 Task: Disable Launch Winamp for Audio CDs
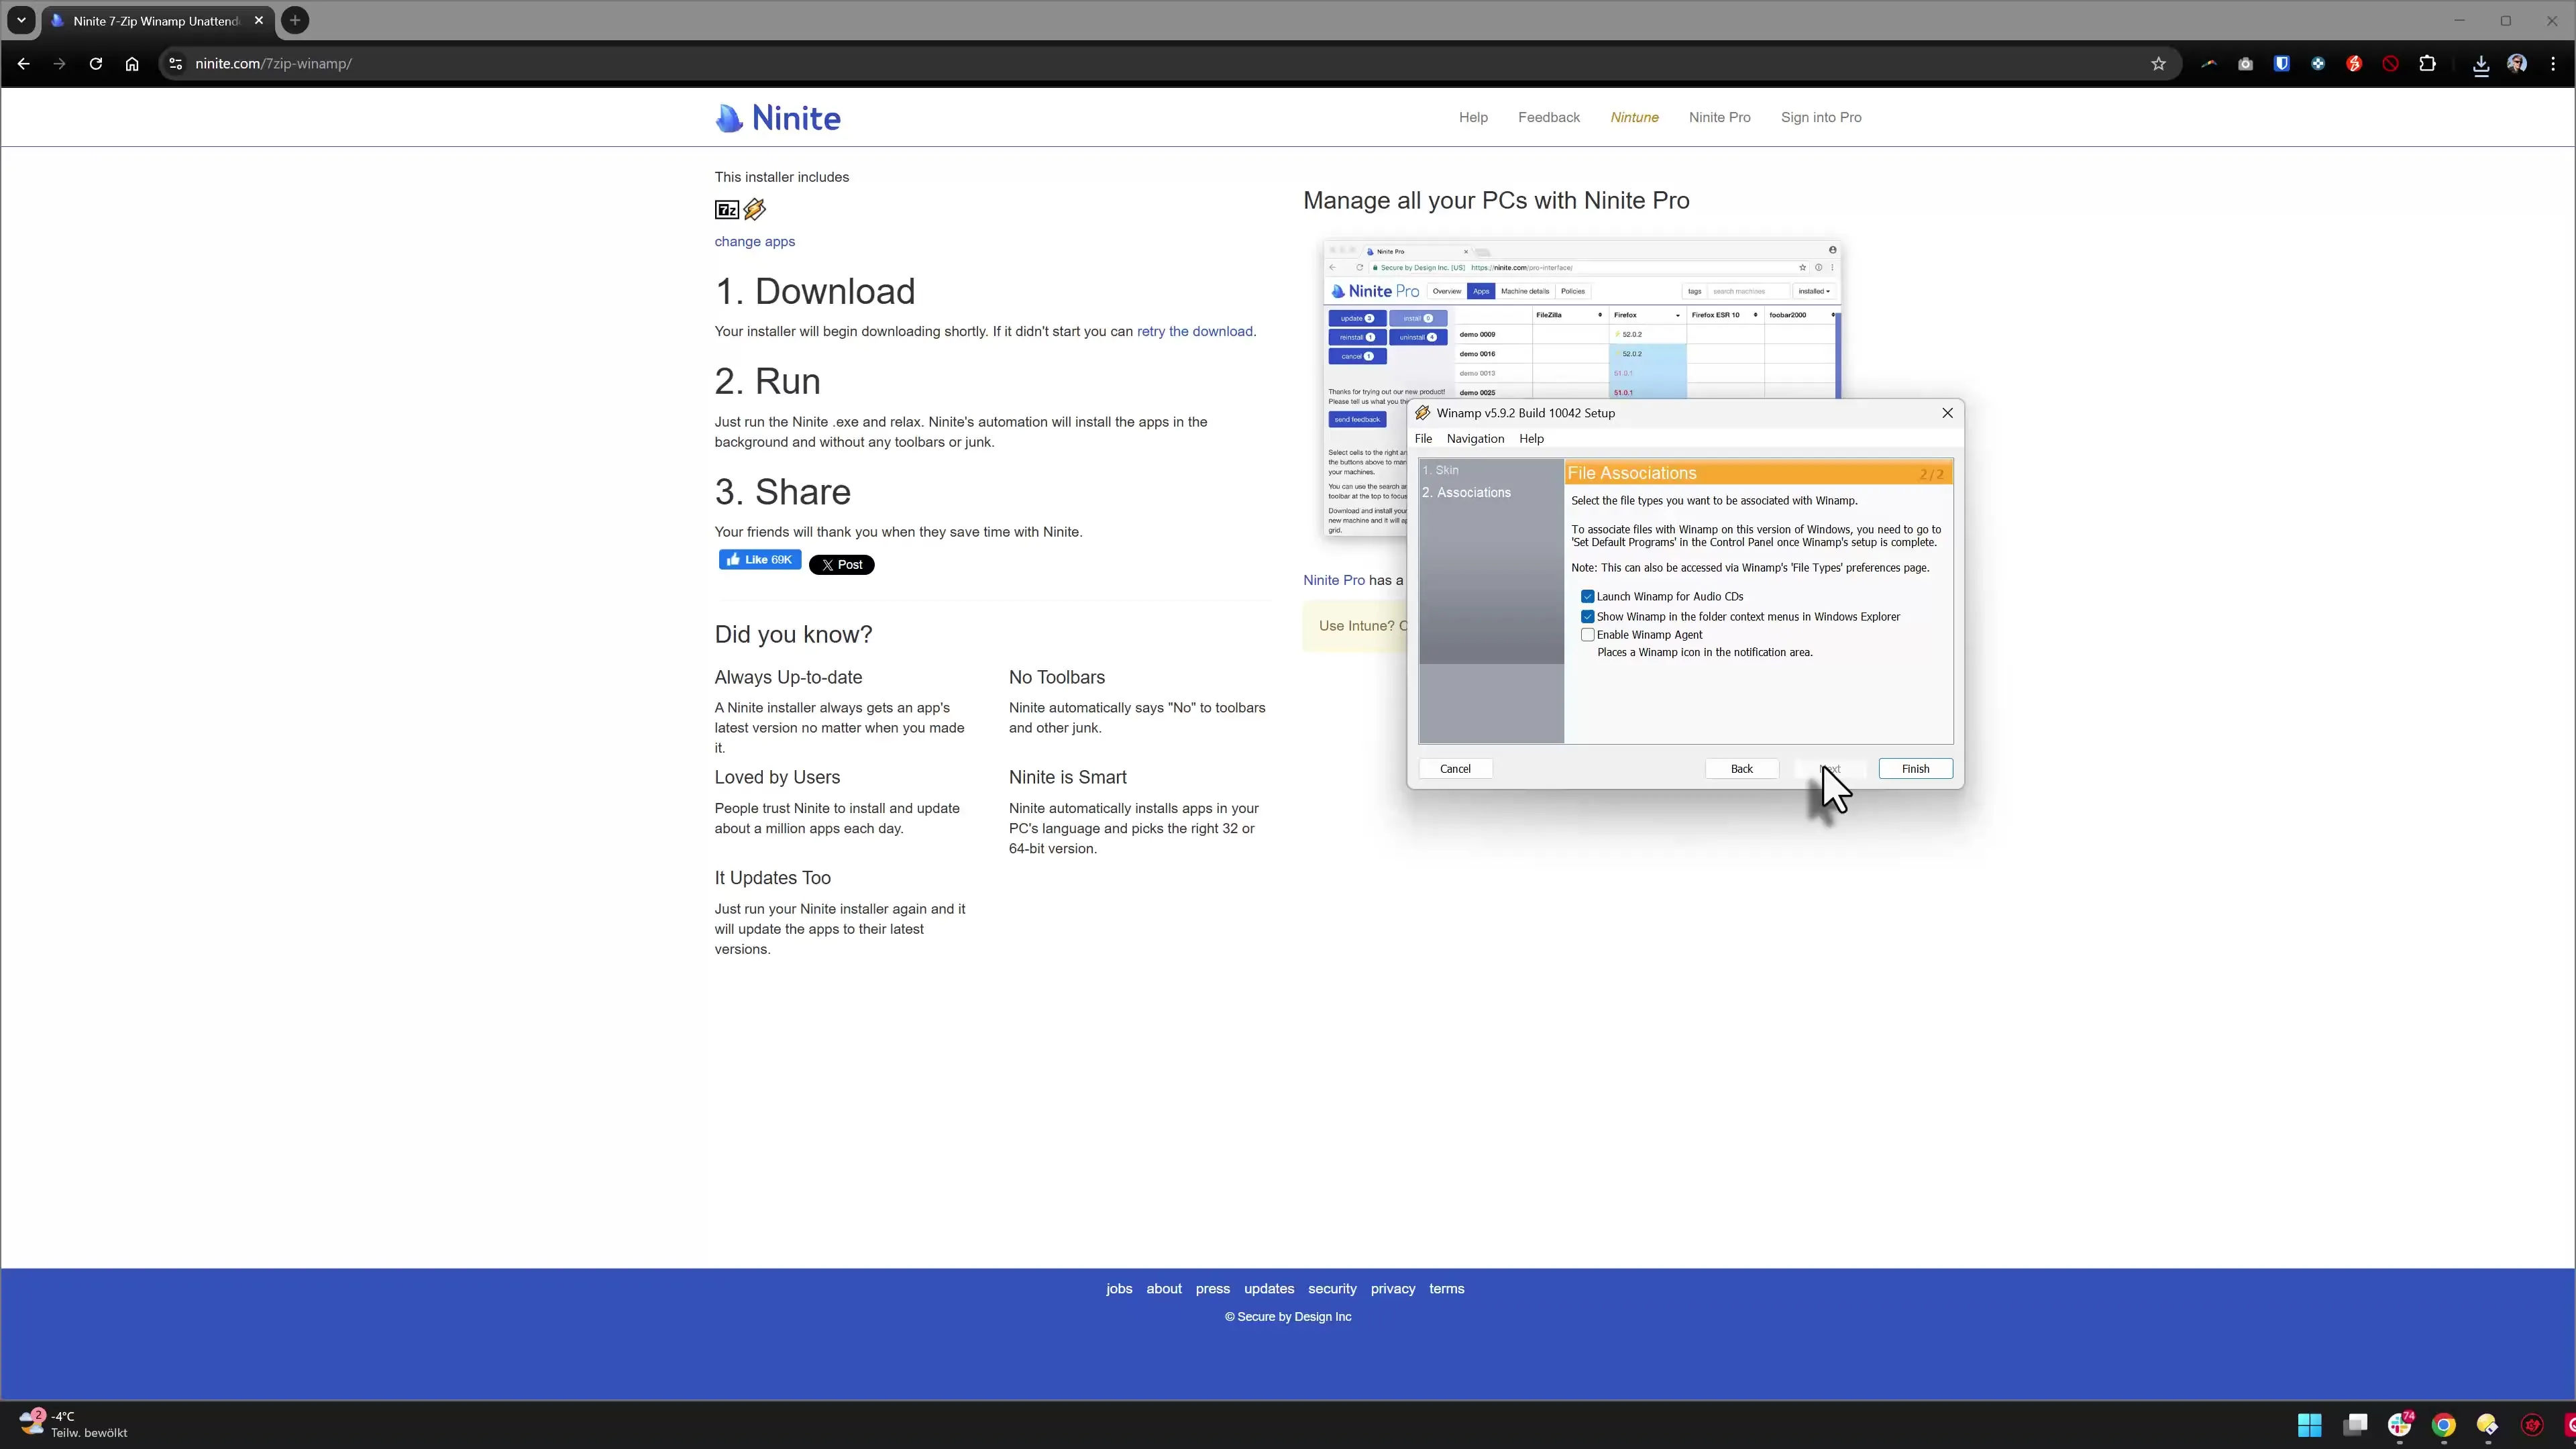[1588, 596]
